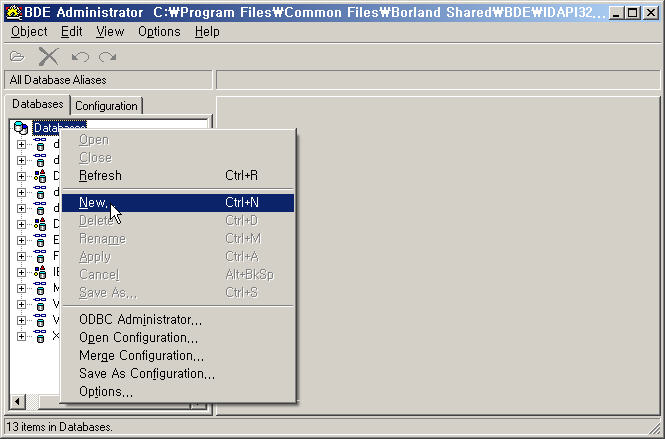Expand the last alias in the tree
Image resolution: width=665 pixels, height=439 pixels.
[x=21, y=337]
